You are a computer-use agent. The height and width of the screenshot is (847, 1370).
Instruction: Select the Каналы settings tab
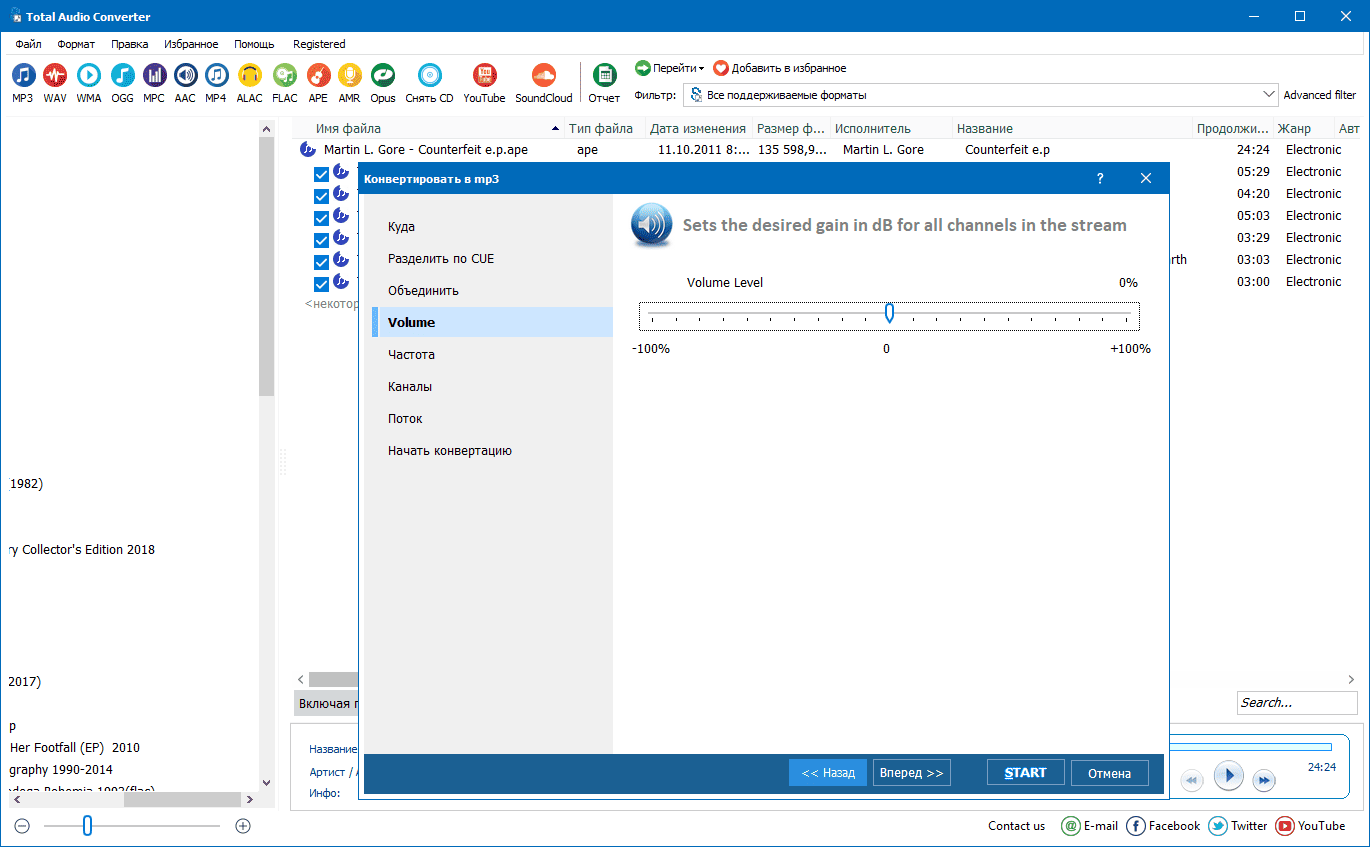point(410,387)
